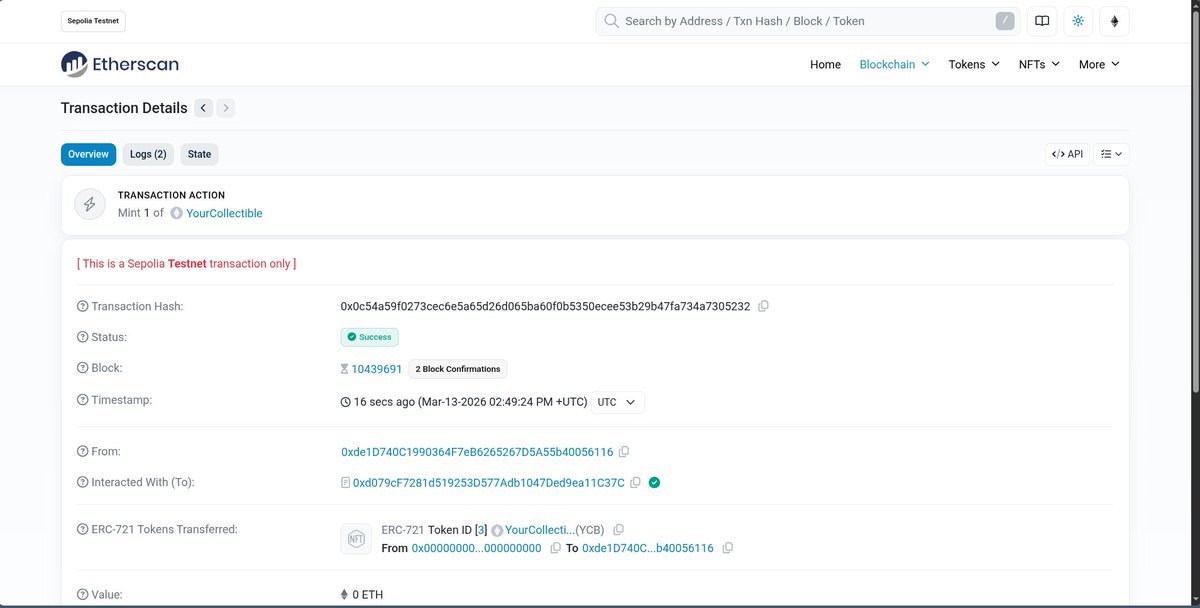
Task: Click the 2 Block Confirmations badge
Action: [457, 368]
